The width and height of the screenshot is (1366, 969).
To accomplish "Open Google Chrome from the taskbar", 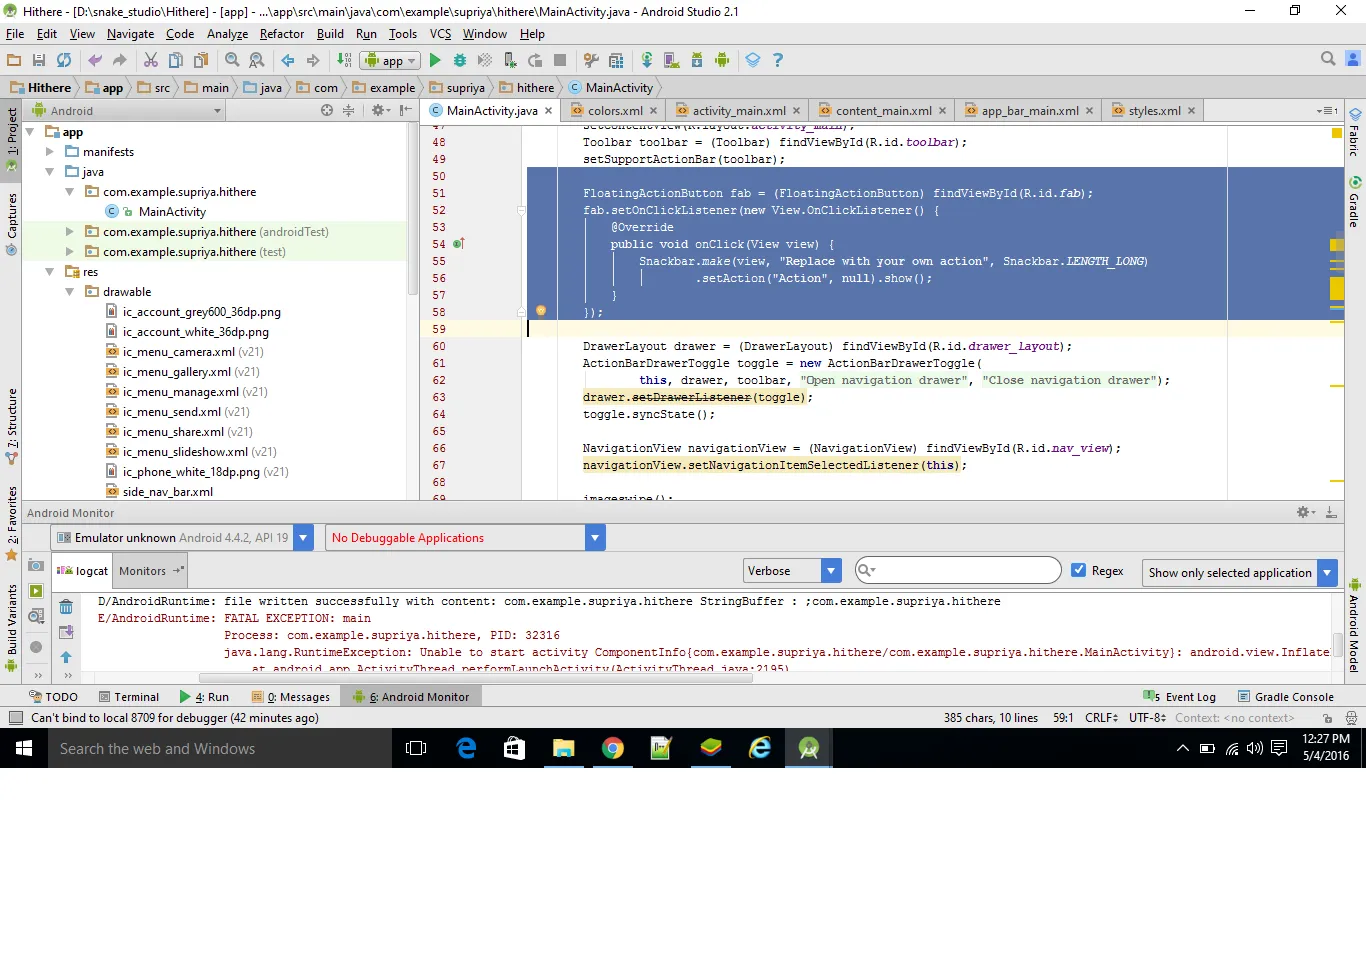I will tap(613, 748).
